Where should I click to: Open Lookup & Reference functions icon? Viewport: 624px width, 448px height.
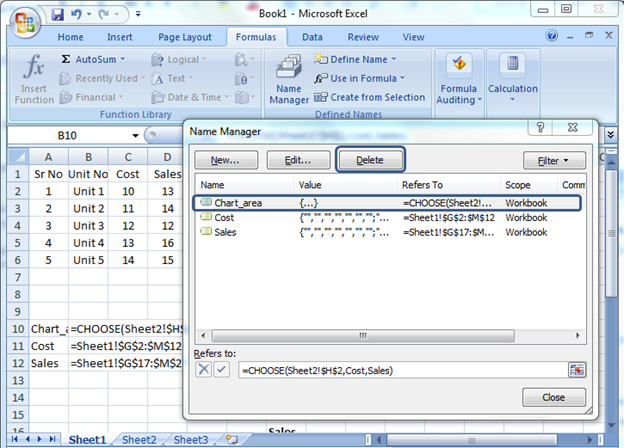pyautogui.click(x=244, y=60)
